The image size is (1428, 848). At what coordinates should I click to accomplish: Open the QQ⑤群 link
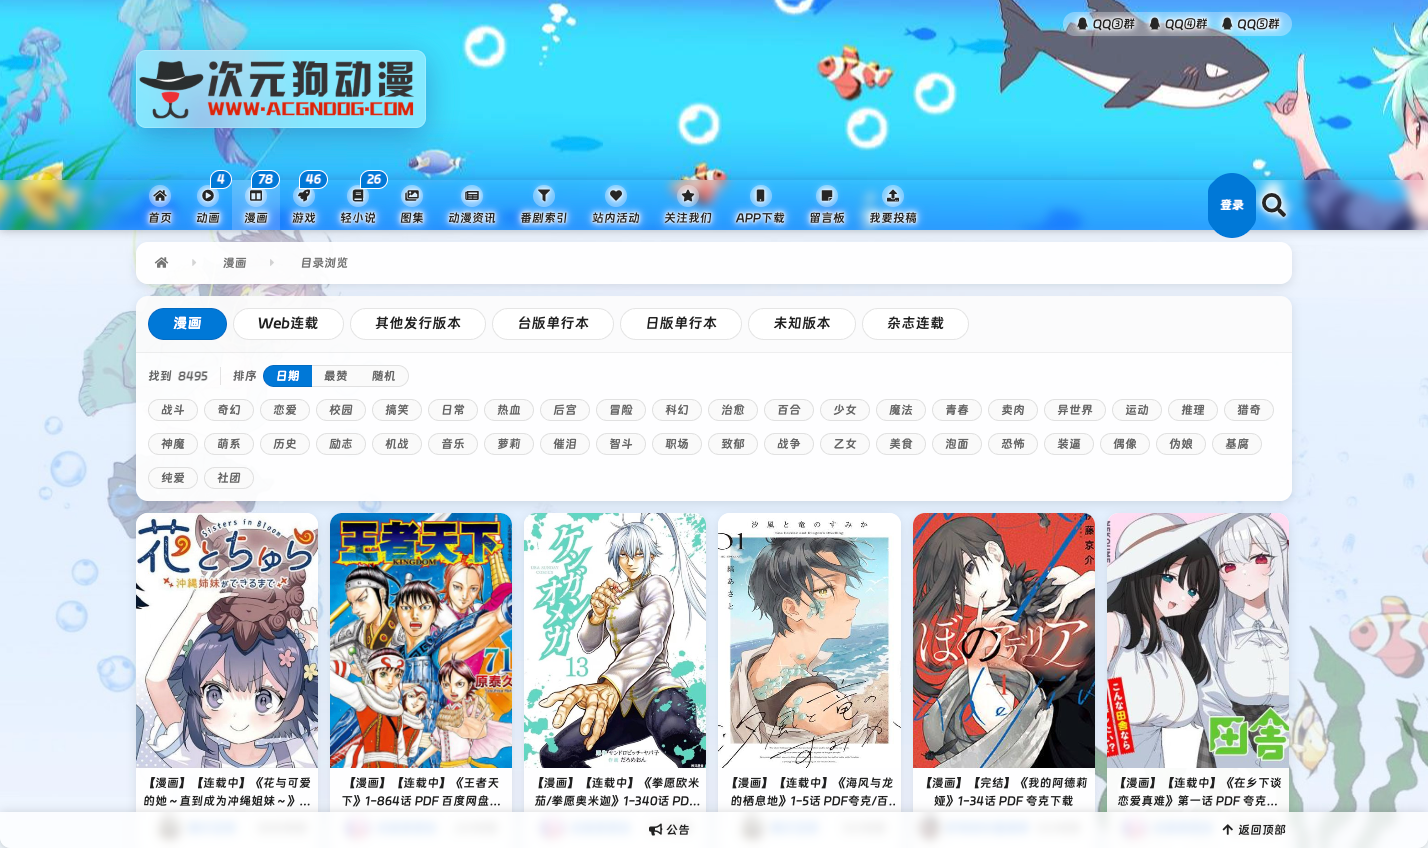pyautogui.click(x=1250, y=24)
